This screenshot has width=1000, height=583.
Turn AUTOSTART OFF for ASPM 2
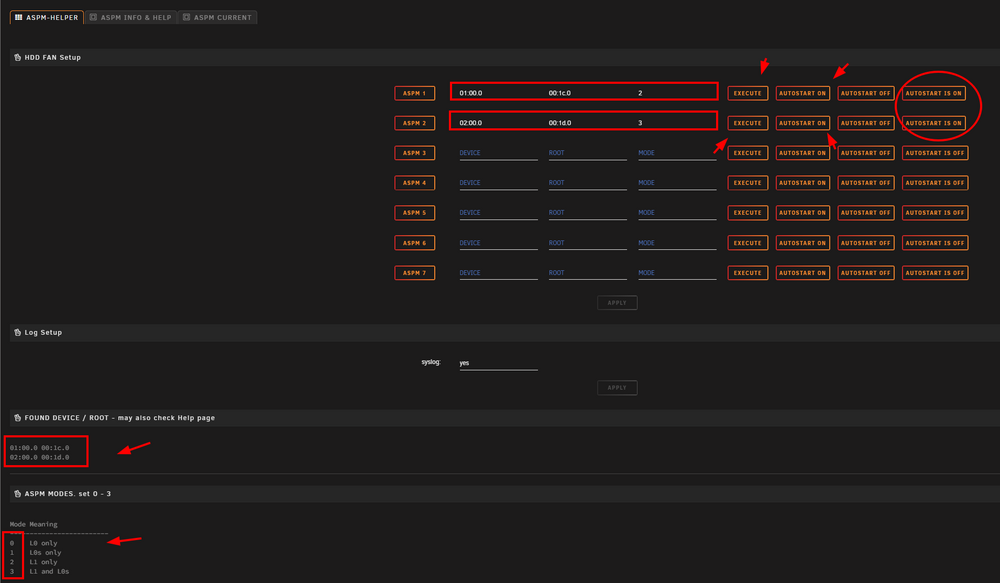865,123
